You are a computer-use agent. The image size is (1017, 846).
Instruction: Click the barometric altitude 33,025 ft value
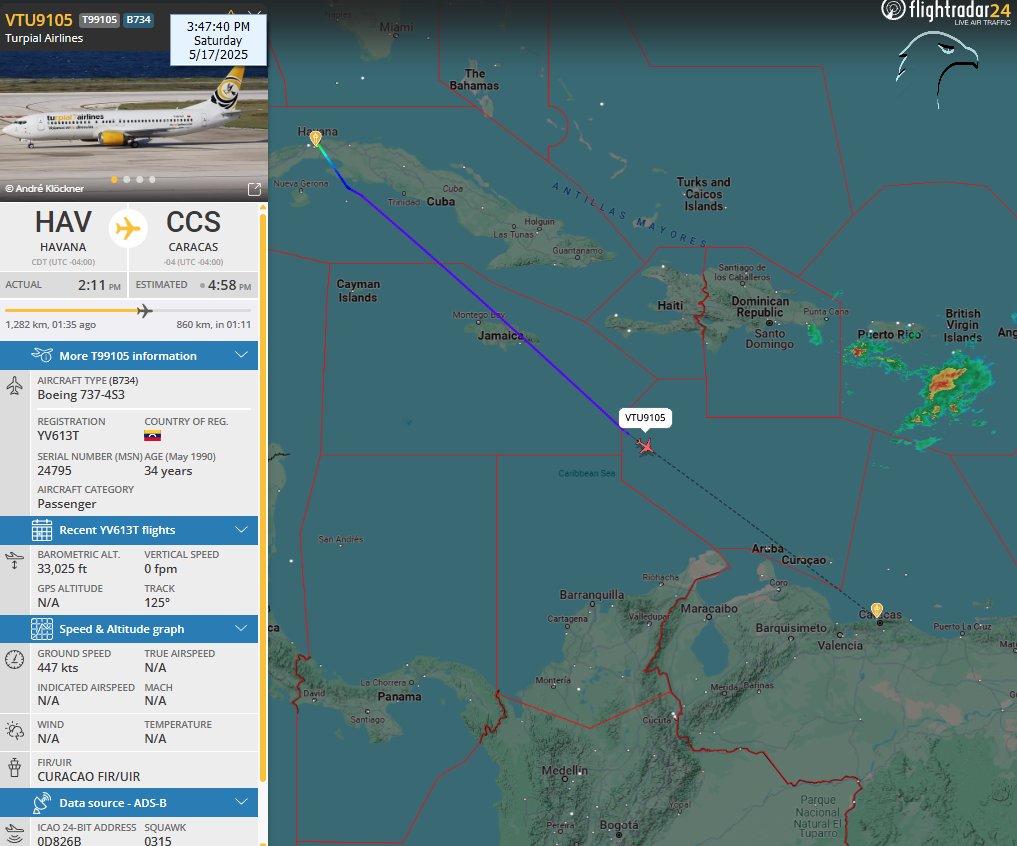click(62, 569)
